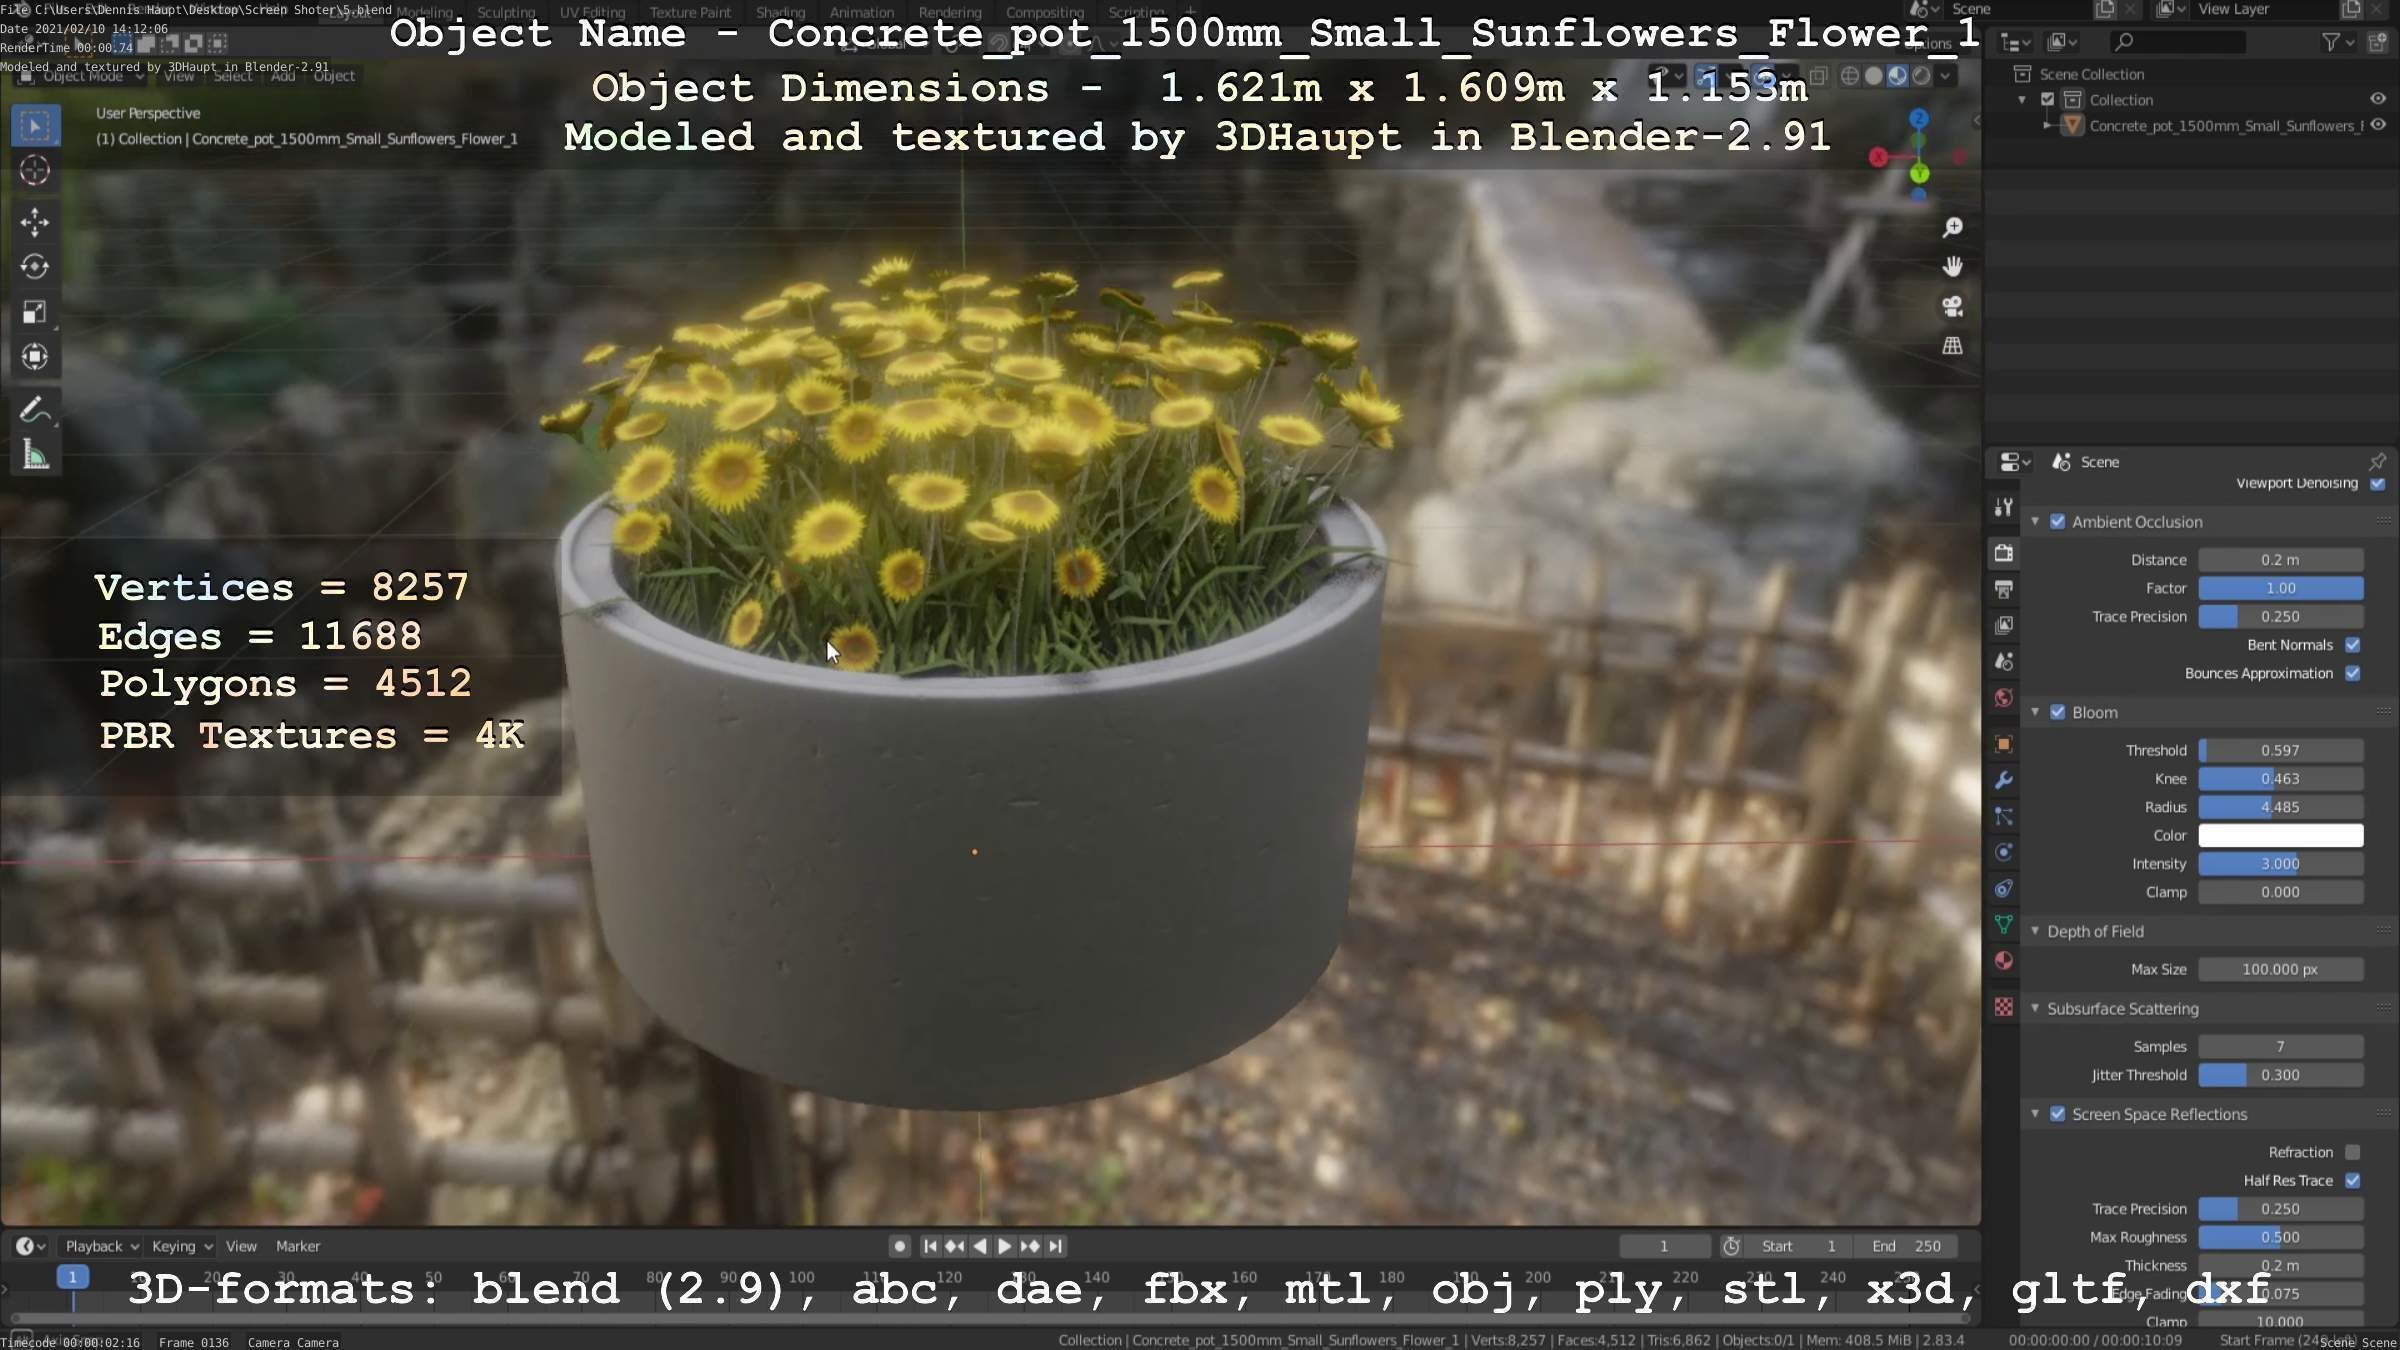This screenshot has width=2400, height=1350.
Task: Adjust the Bloom Intensity slider
Action: click(x=2280, y=864)
